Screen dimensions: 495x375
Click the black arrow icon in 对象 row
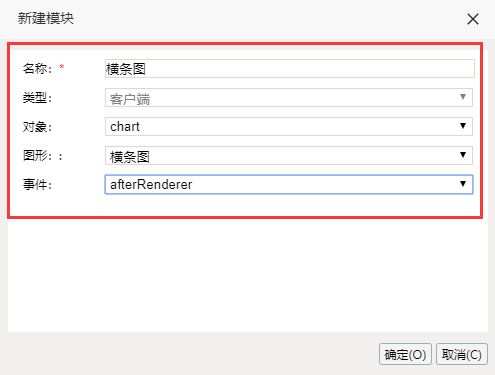(x=463, y=126)
